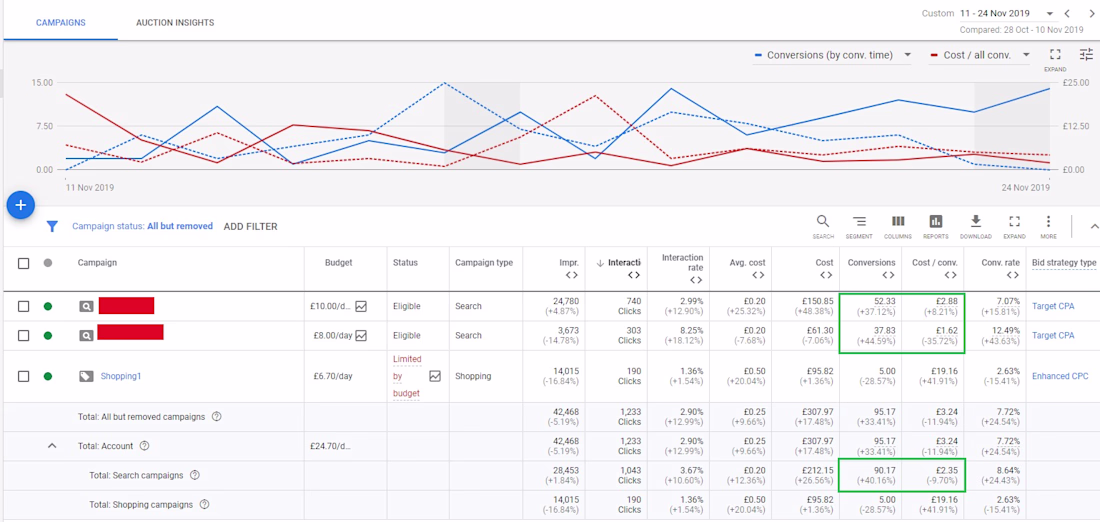Open the More options menu
Viewport: 1100px width, 522px height.
click(x=1048, y=226)
